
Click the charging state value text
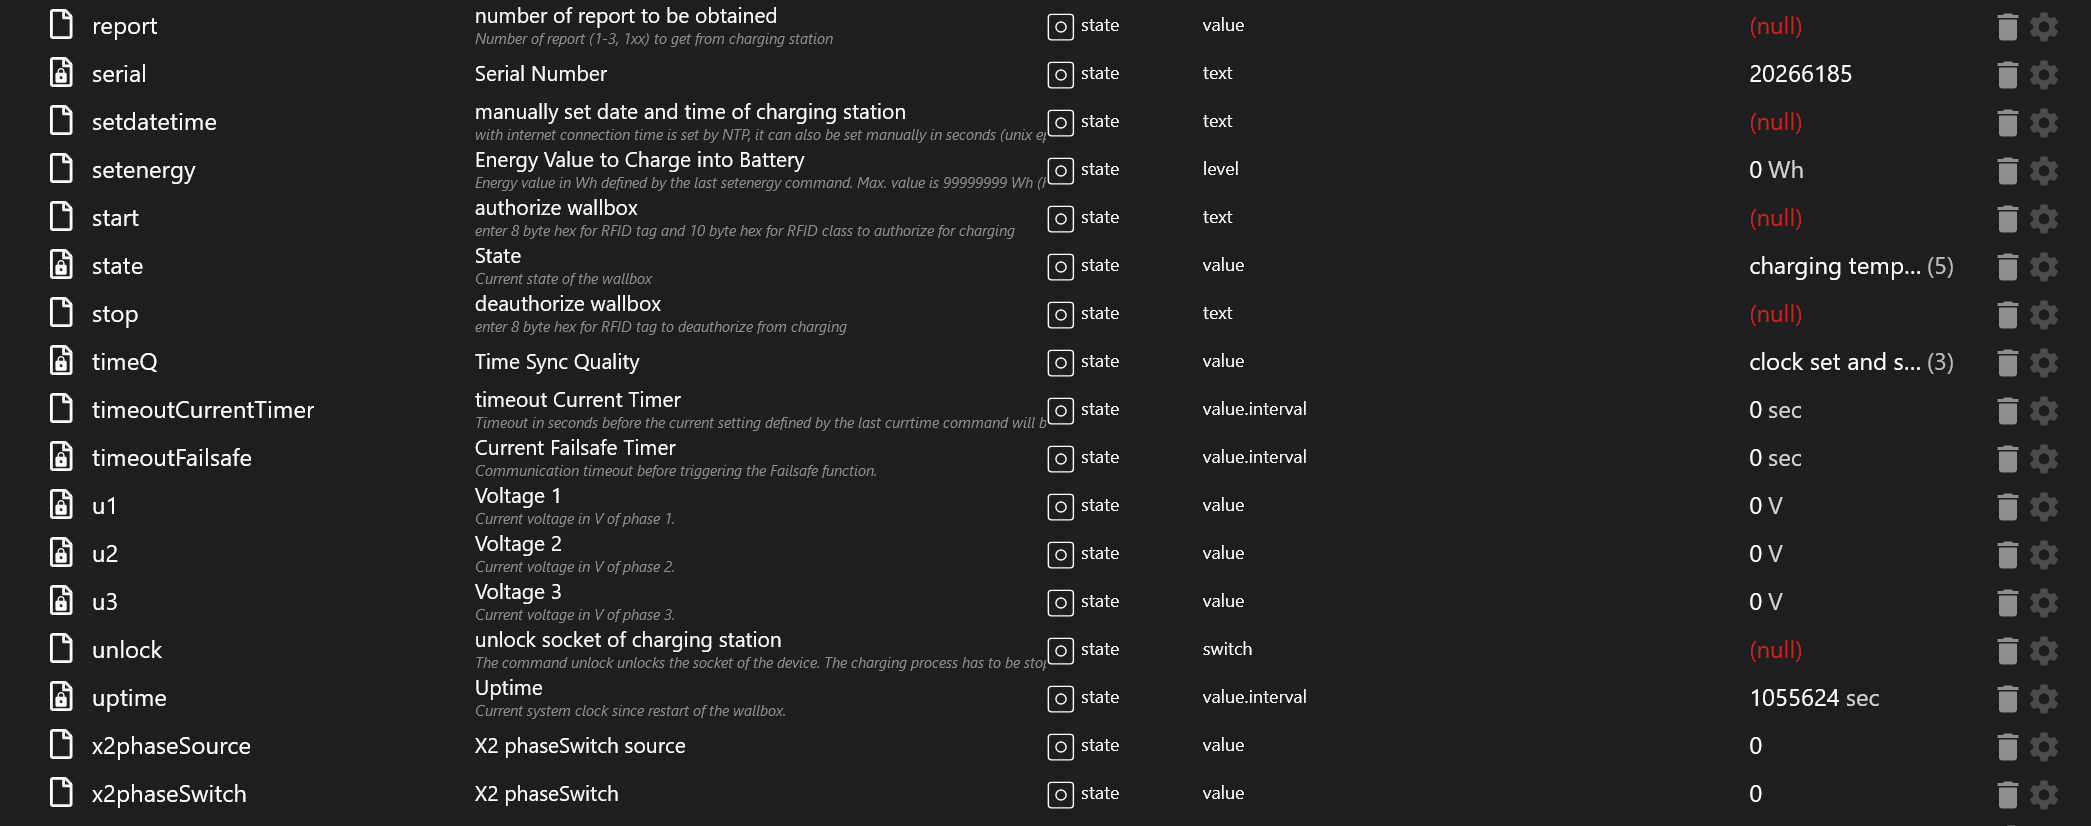click(x=1834, y=266)
